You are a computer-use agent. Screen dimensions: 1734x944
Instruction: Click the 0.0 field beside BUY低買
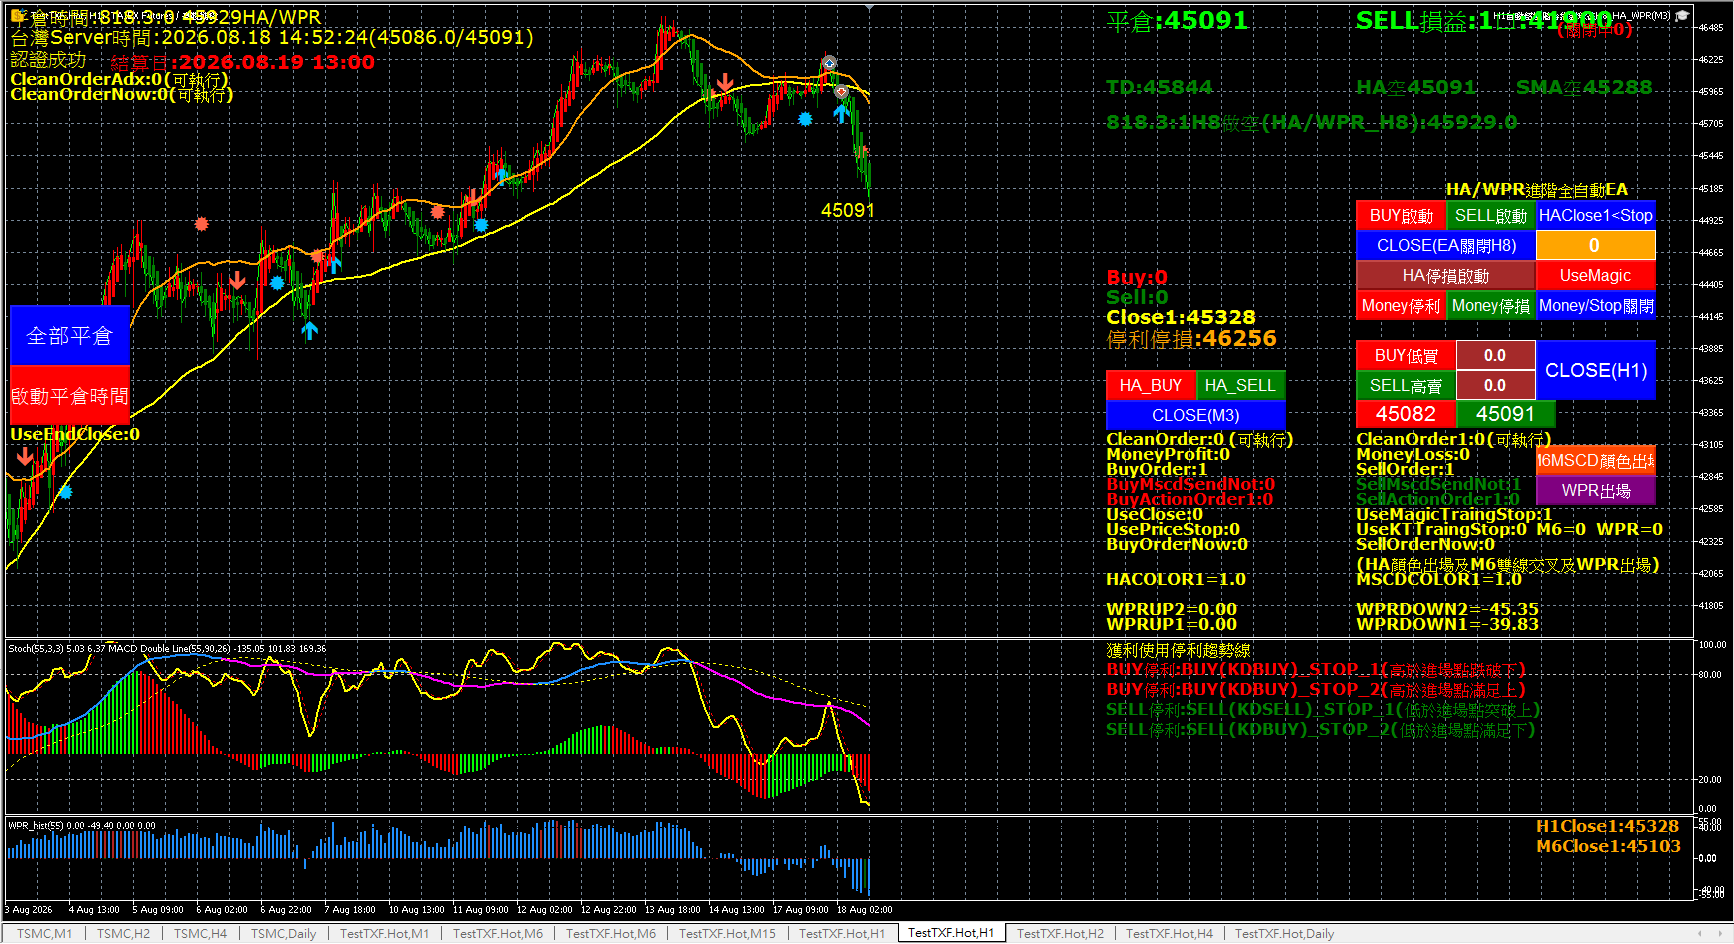pos(1495,356)
